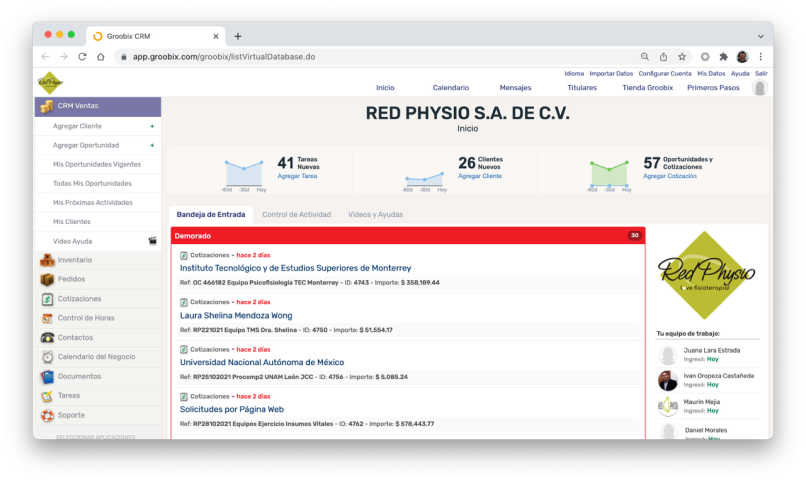Click the Oportunidades y Cotizaciones green chart
Screen dimensions: 806x482
pos(610,174)
